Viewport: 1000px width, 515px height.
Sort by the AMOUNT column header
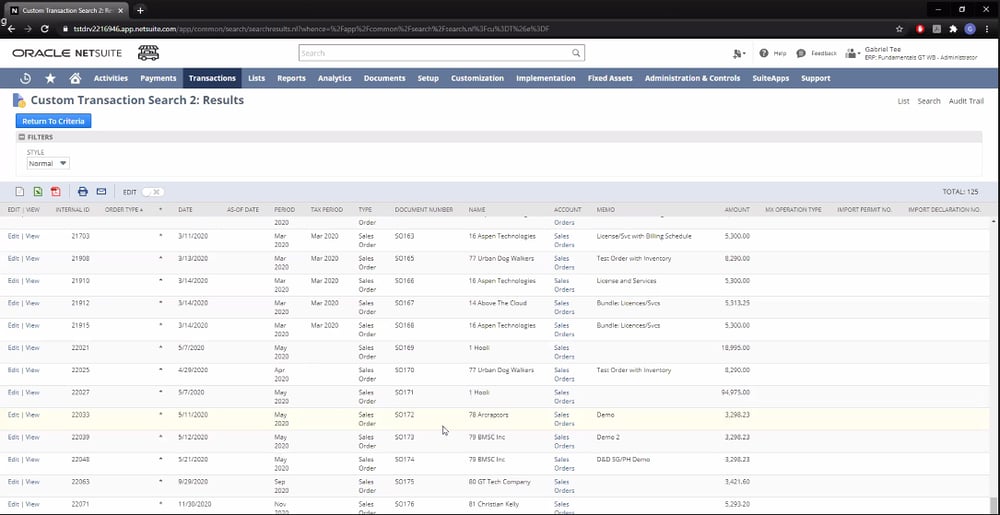click(737, 210)
